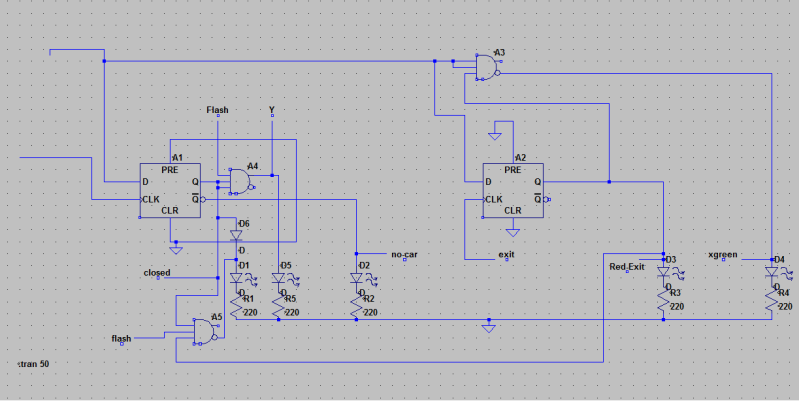
Task: Click the D6 diode label
Action: pyautogui.click(x=245, y=224)
